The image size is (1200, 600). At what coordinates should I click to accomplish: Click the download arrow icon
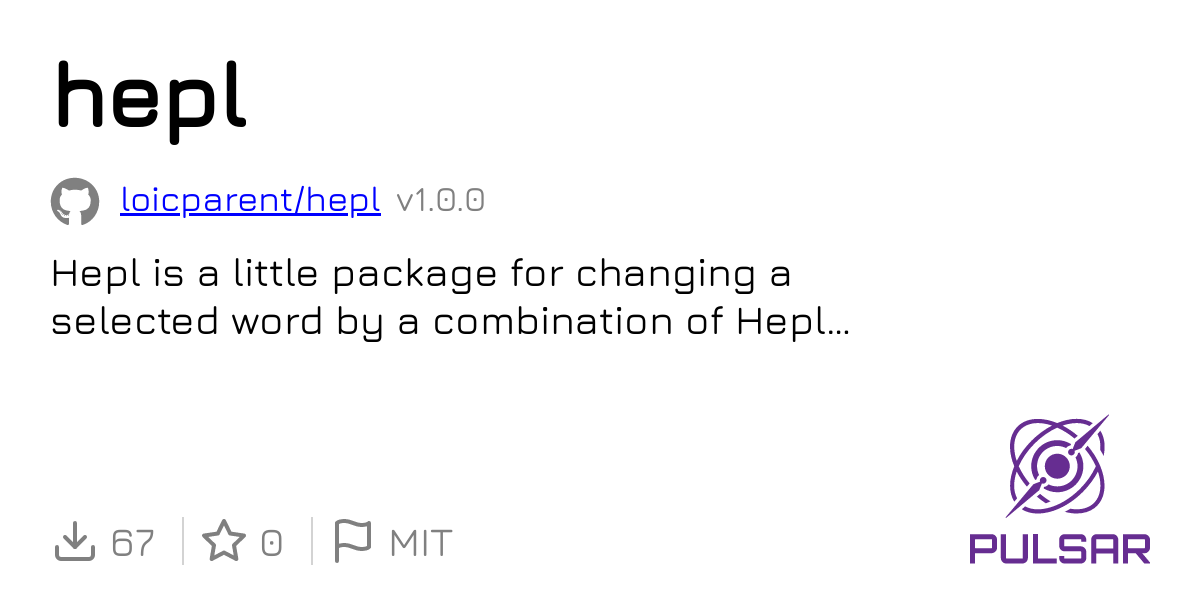point(73,542)
